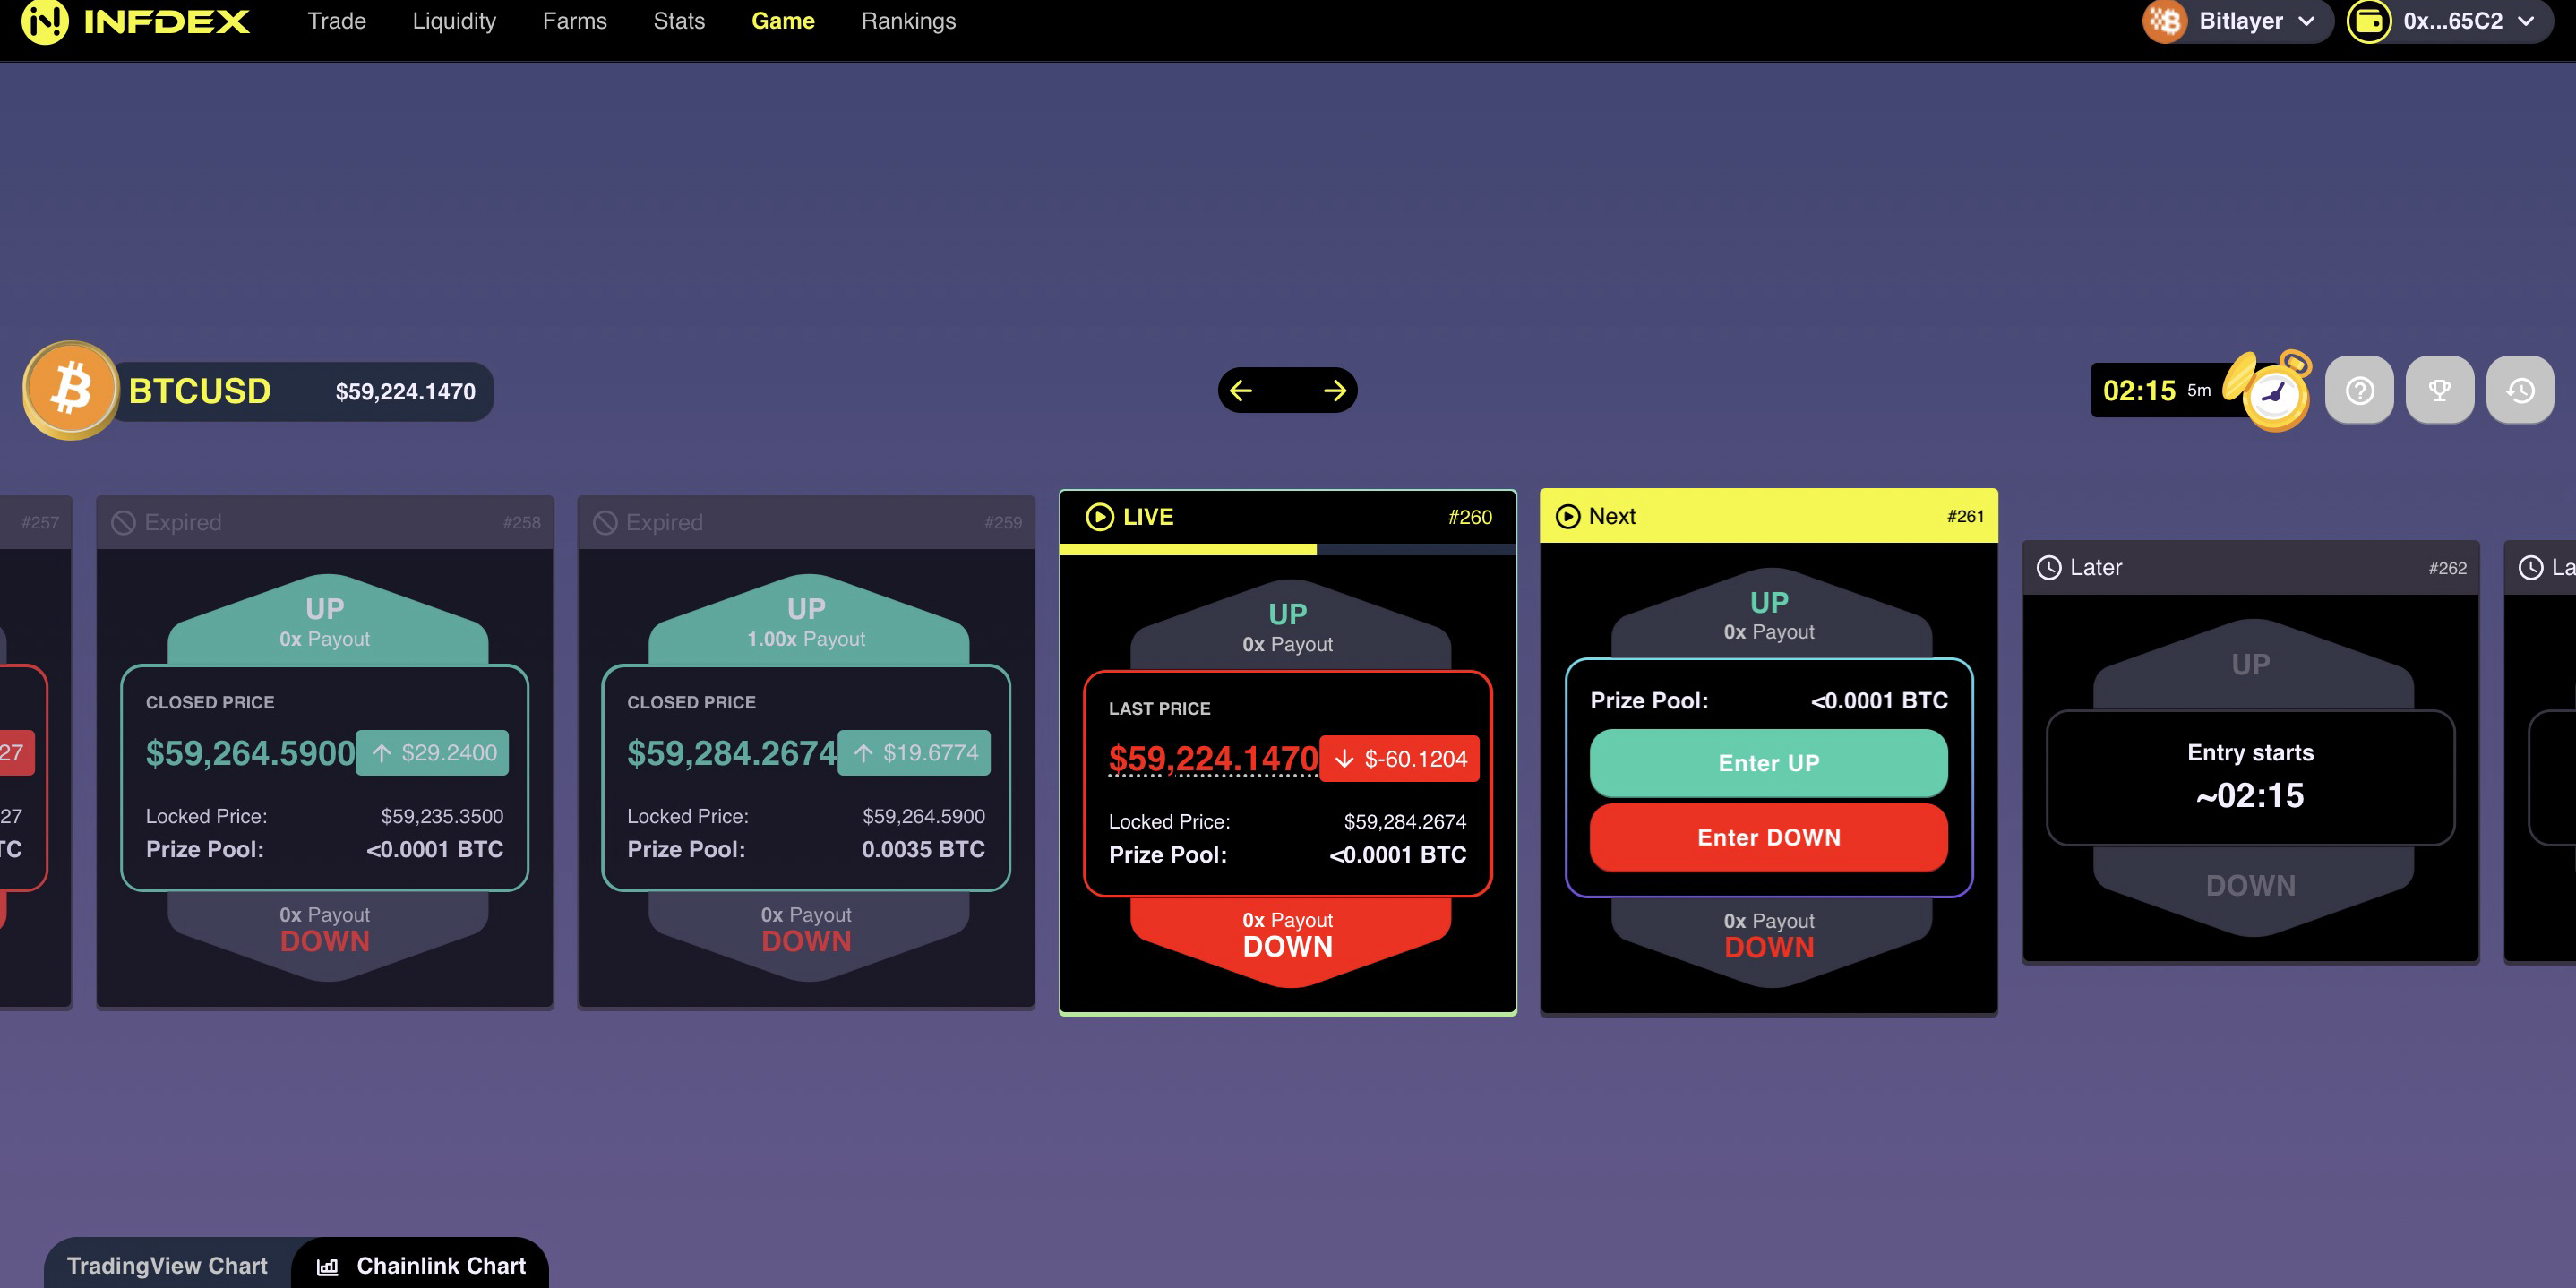Click the $59,224.1470 ticker price
This screenshot has width=2576, height=1288.
405,392
